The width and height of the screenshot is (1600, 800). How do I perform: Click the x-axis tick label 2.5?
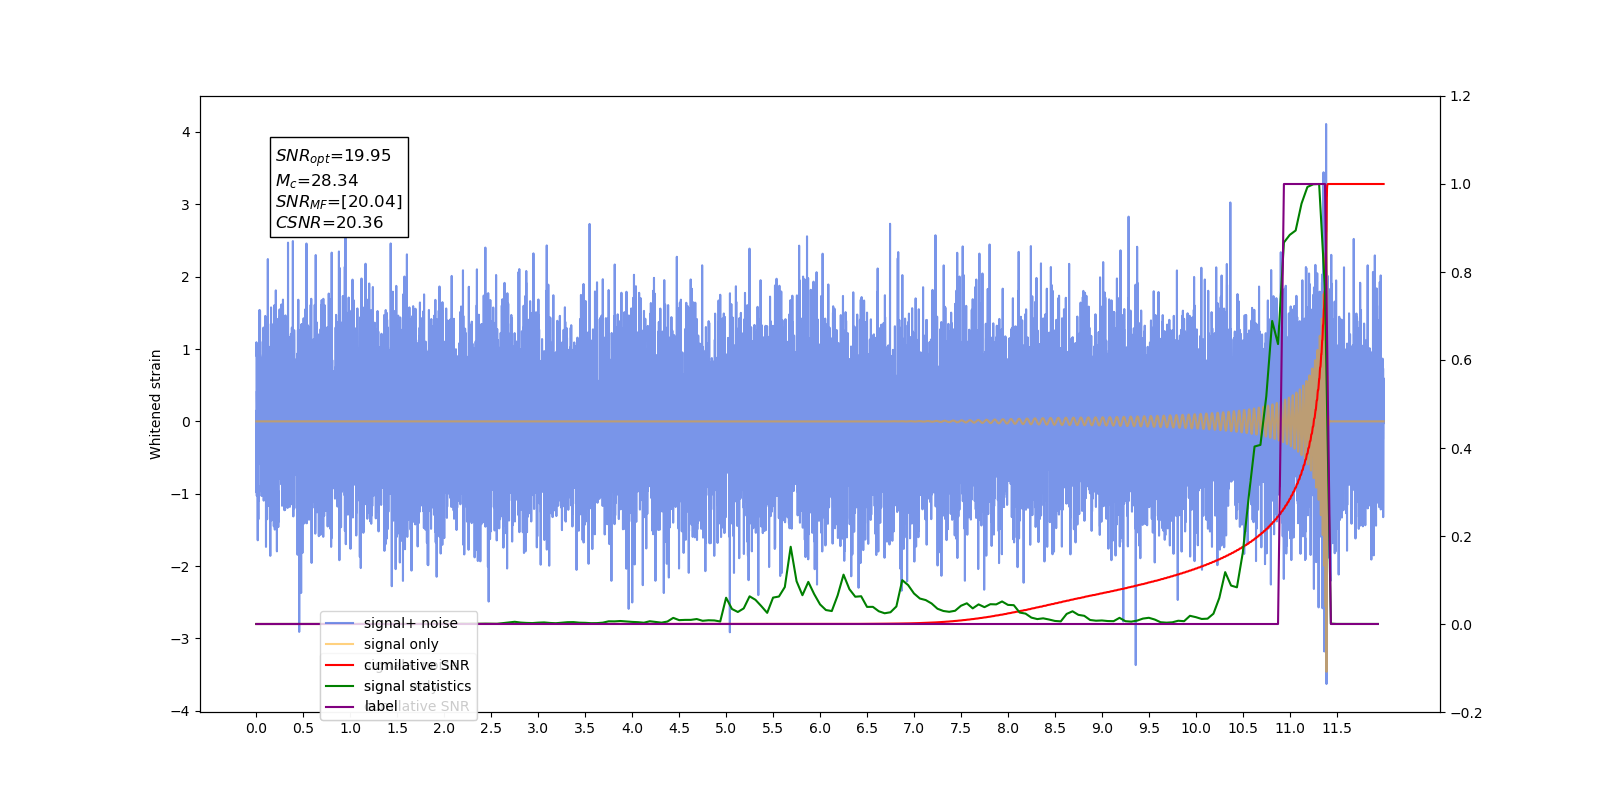click(491, 728)
